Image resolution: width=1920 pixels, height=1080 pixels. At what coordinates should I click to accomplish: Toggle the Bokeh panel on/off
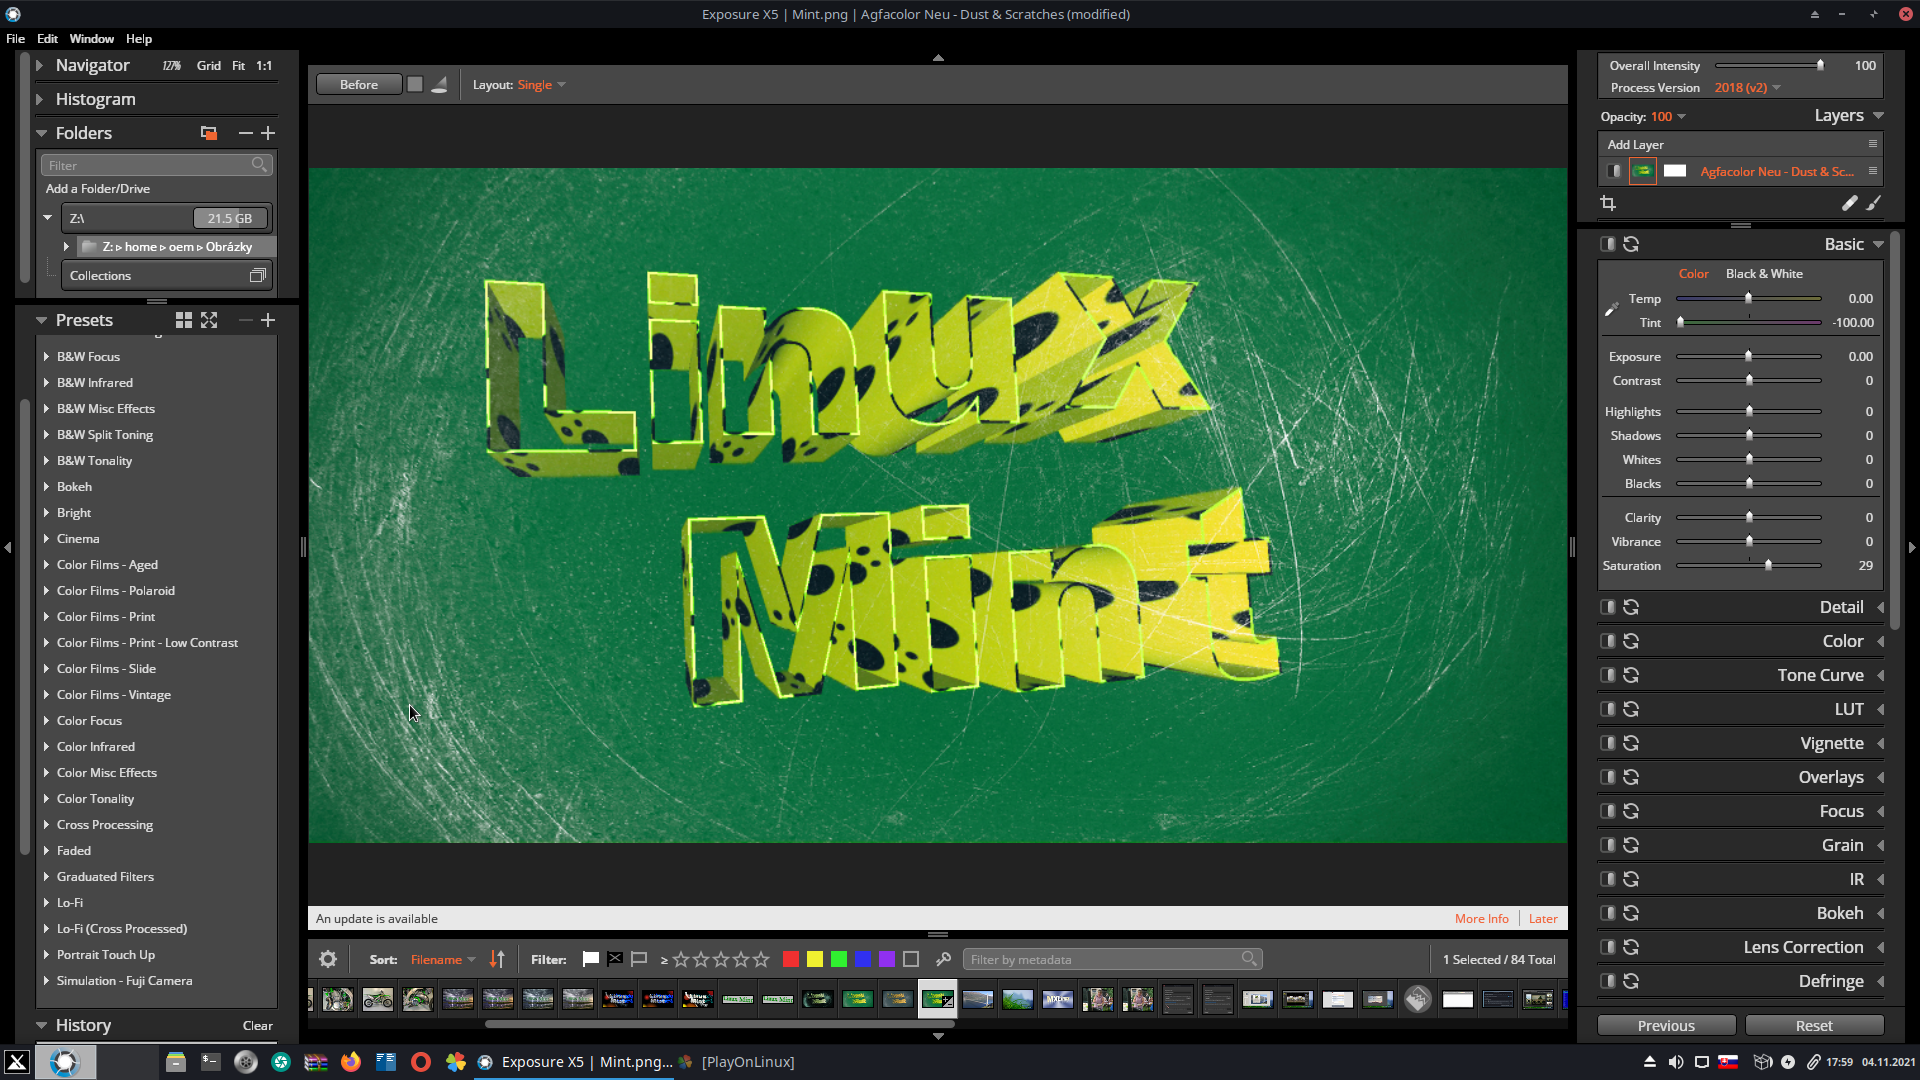click(1607, 913)
